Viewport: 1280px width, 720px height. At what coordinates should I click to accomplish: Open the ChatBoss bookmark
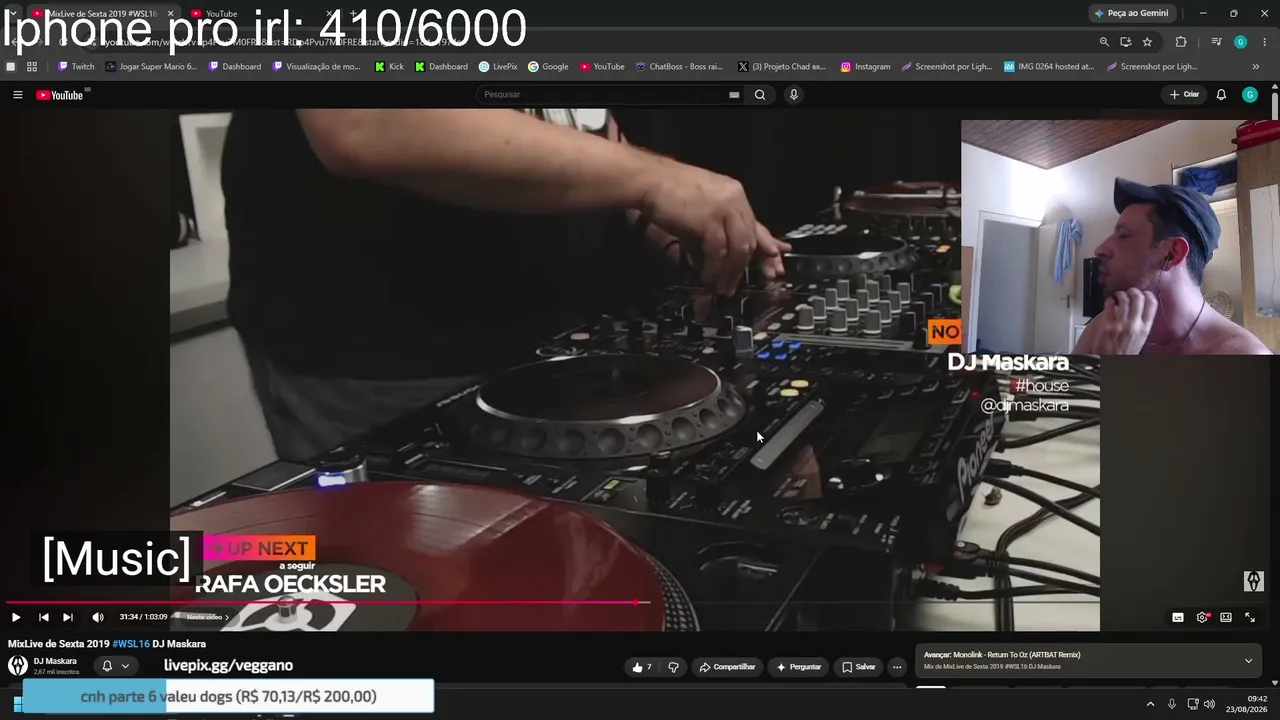coord(679,67)
